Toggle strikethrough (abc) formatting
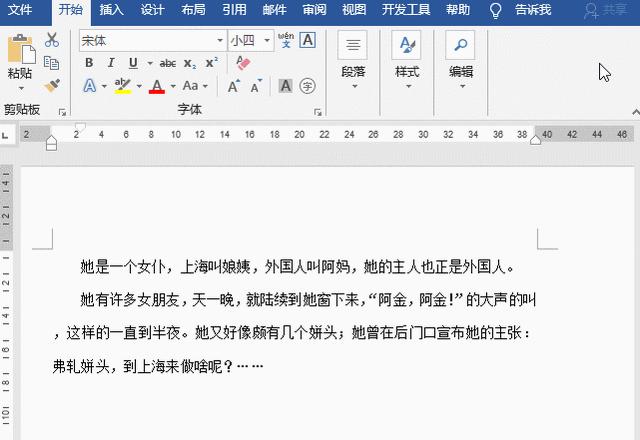The width and height of the screenshot is (640, 440). [x=167, y=63]
